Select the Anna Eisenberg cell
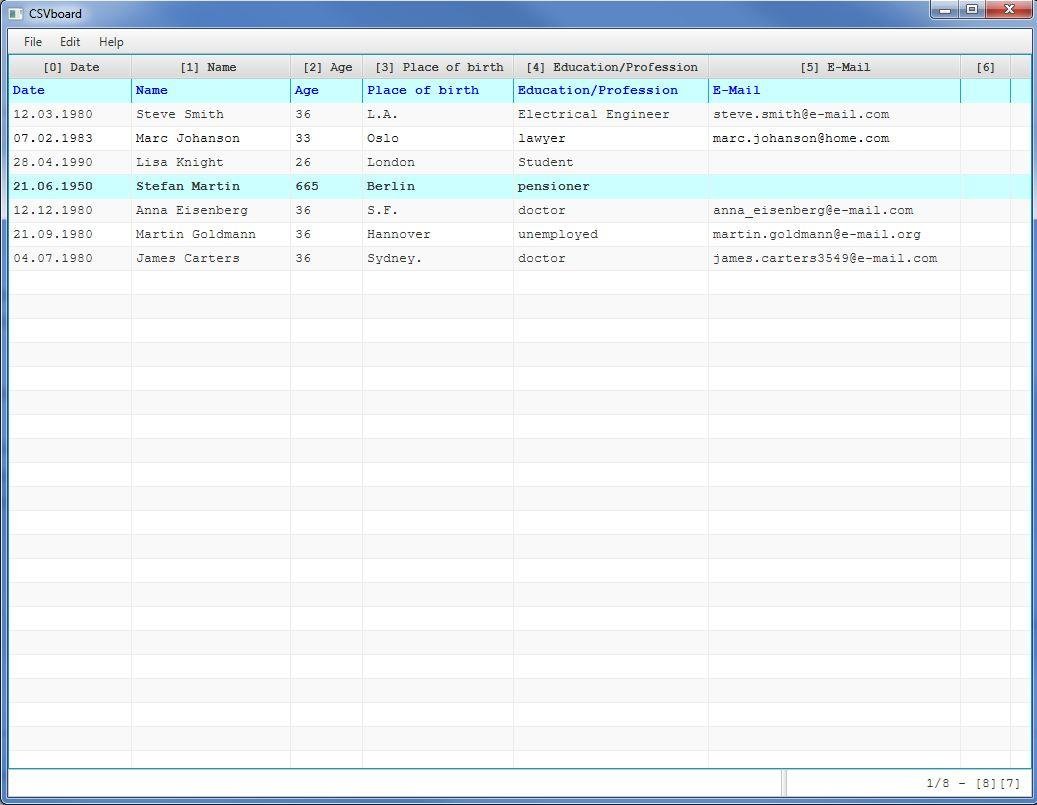This screenshot has width=1037, height=805. 211,210
